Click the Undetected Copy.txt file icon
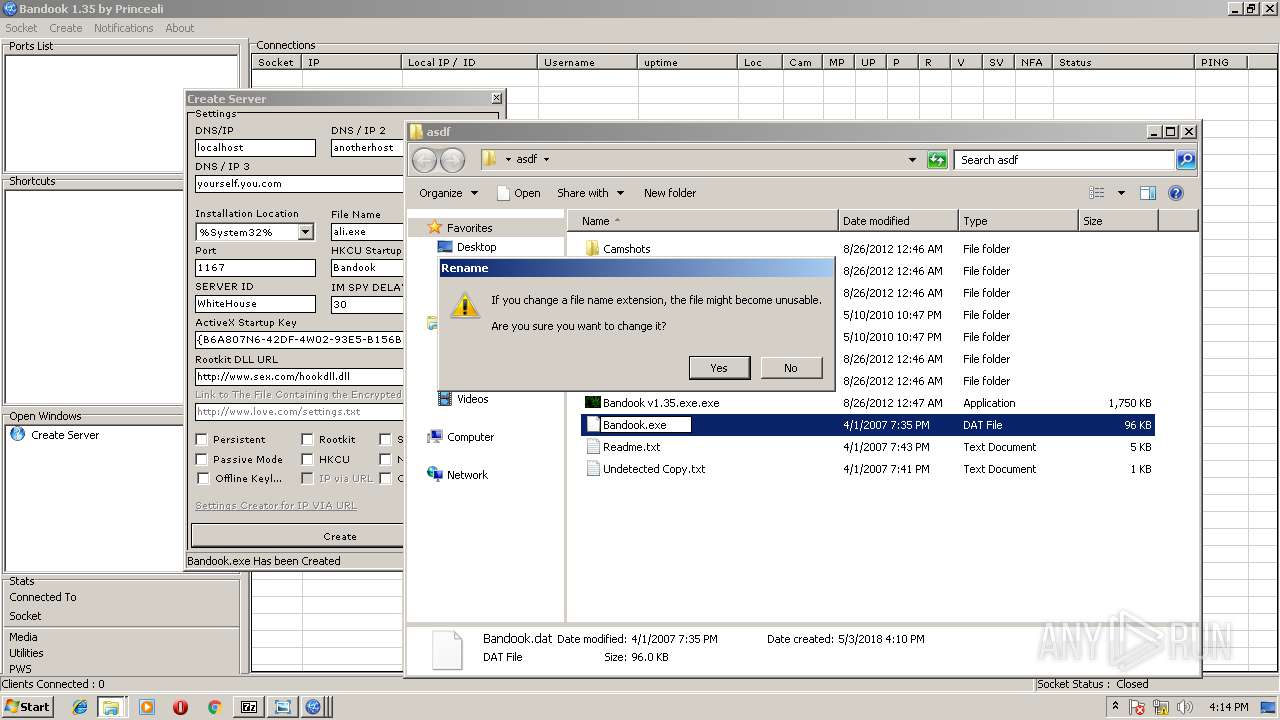This screenshot has height=720, width=1280. click(592, 469)
